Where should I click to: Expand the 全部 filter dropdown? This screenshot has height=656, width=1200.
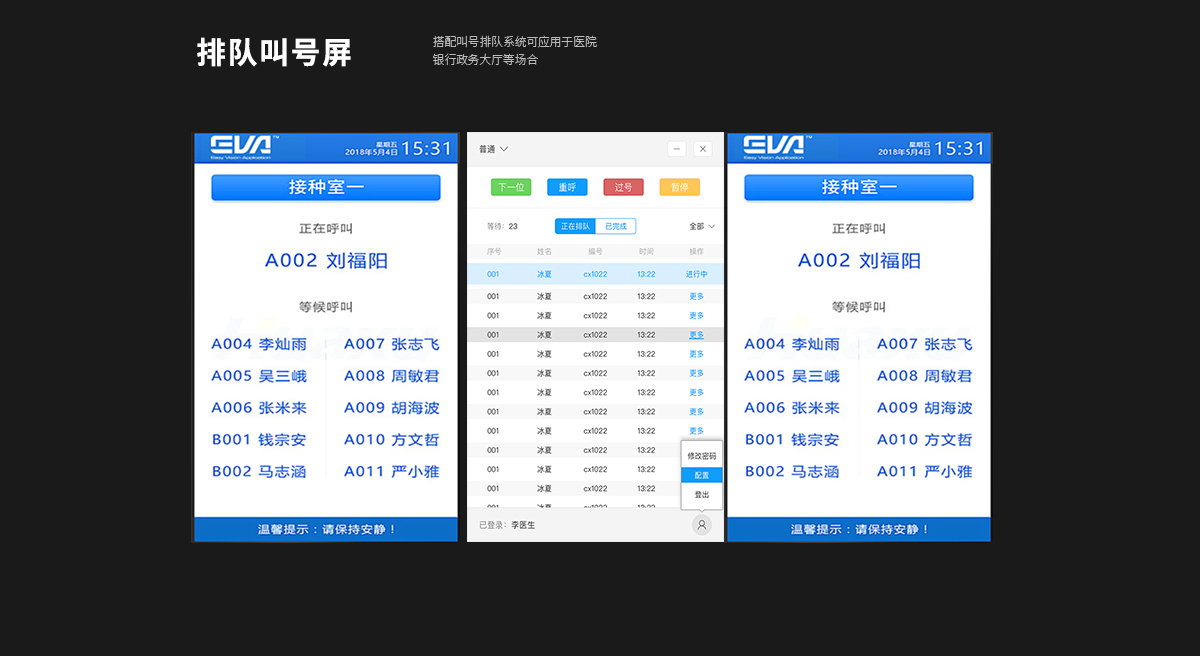pos(702,227)
